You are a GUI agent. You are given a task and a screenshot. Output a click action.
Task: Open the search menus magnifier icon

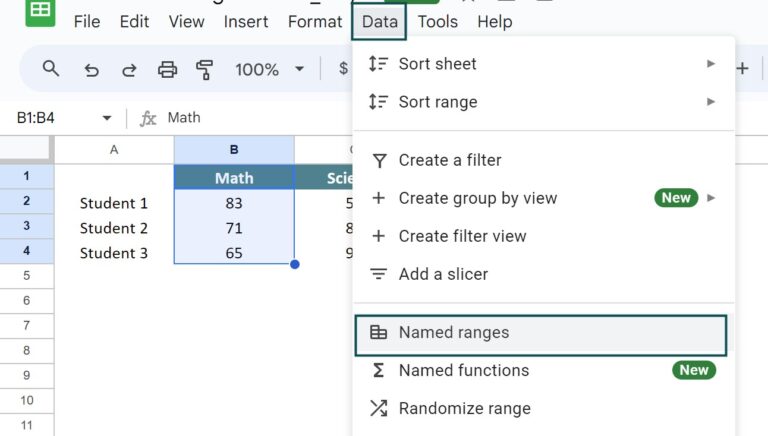coord(50,69)
